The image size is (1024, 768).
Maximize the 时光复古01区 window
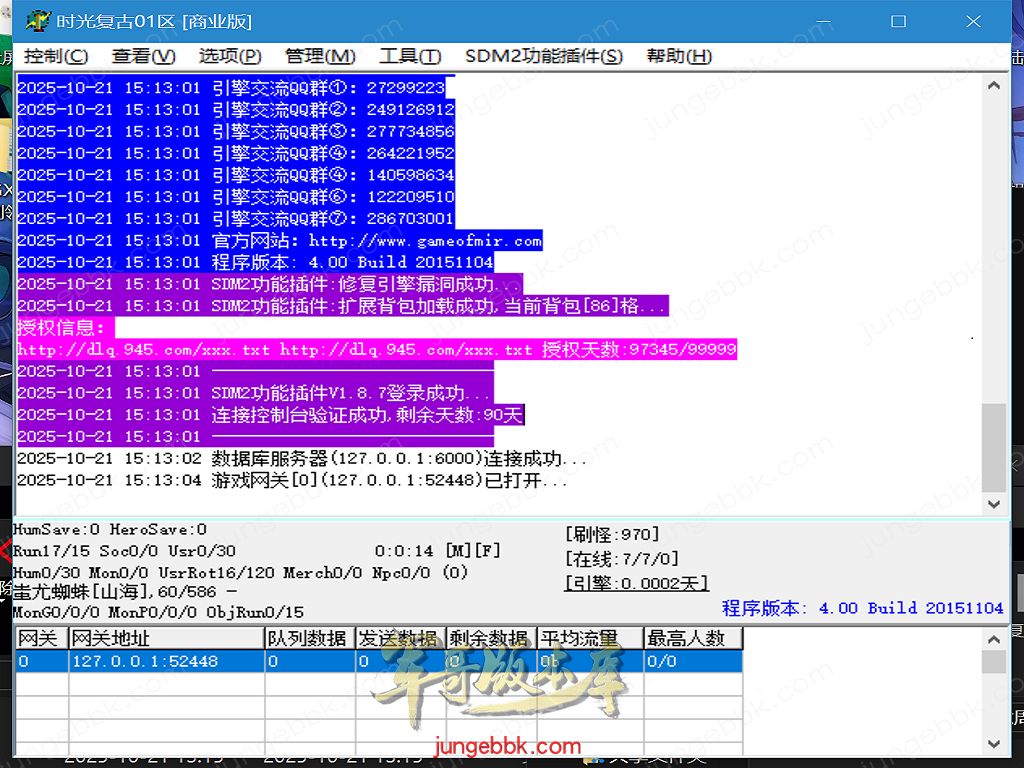pos(898,21)
